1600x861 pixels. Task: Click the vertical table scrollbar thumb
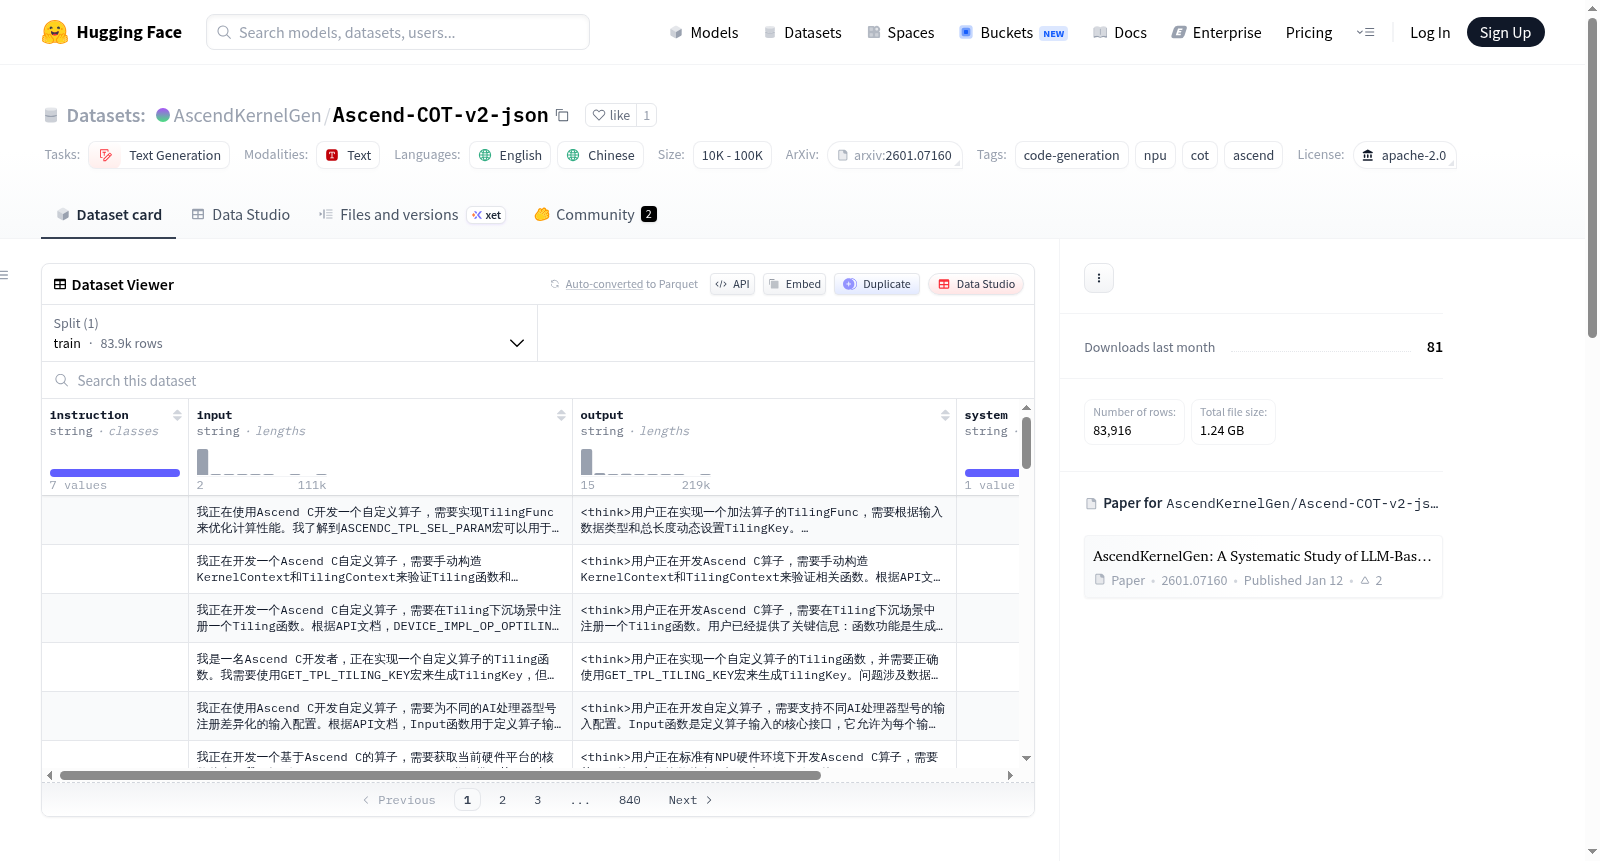[1026, 442]
